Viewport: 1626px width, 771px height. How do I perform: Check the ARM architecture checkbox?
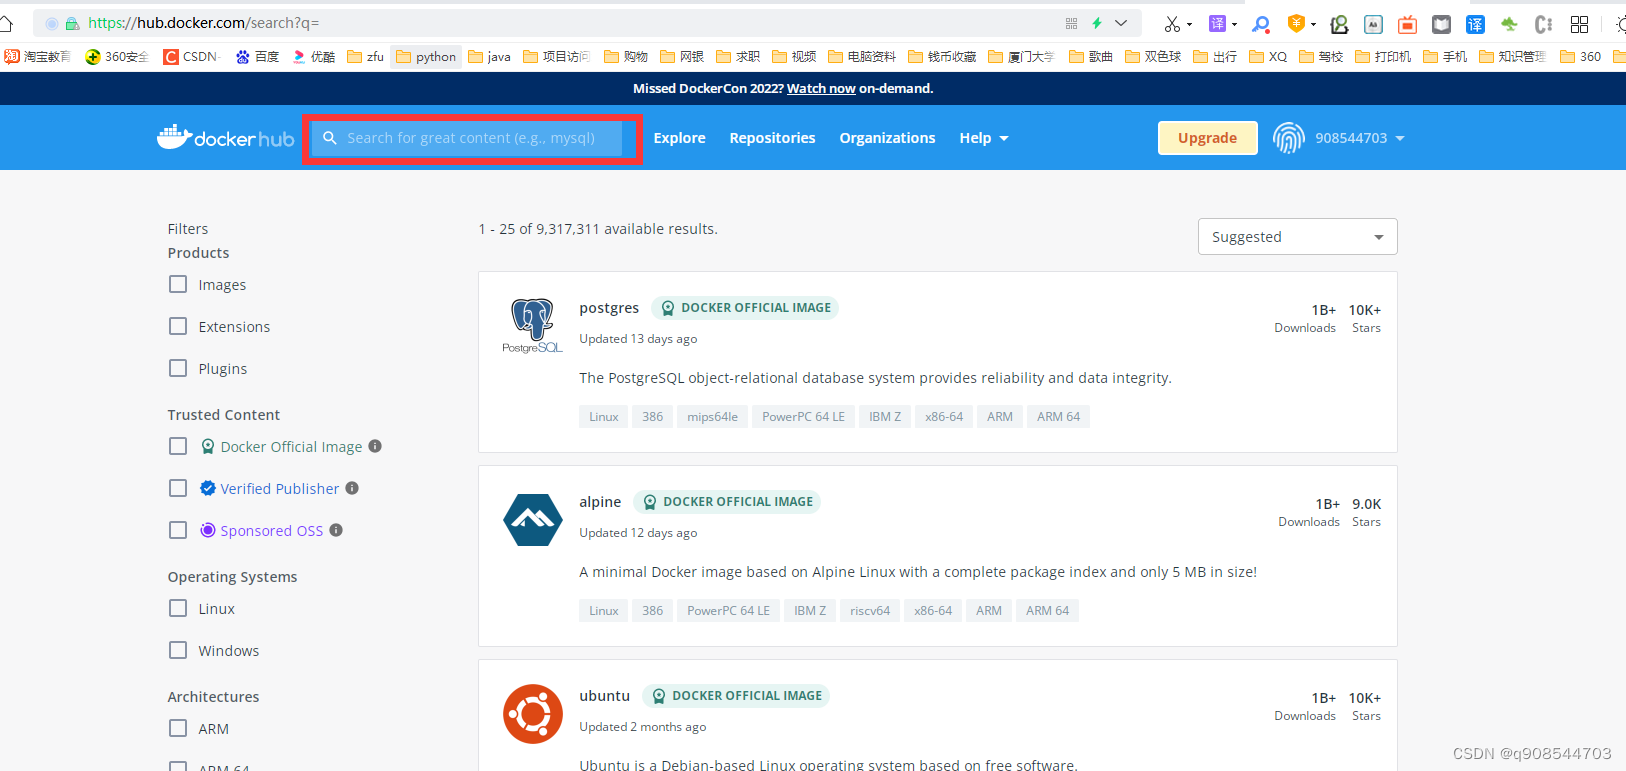[178, 728]
